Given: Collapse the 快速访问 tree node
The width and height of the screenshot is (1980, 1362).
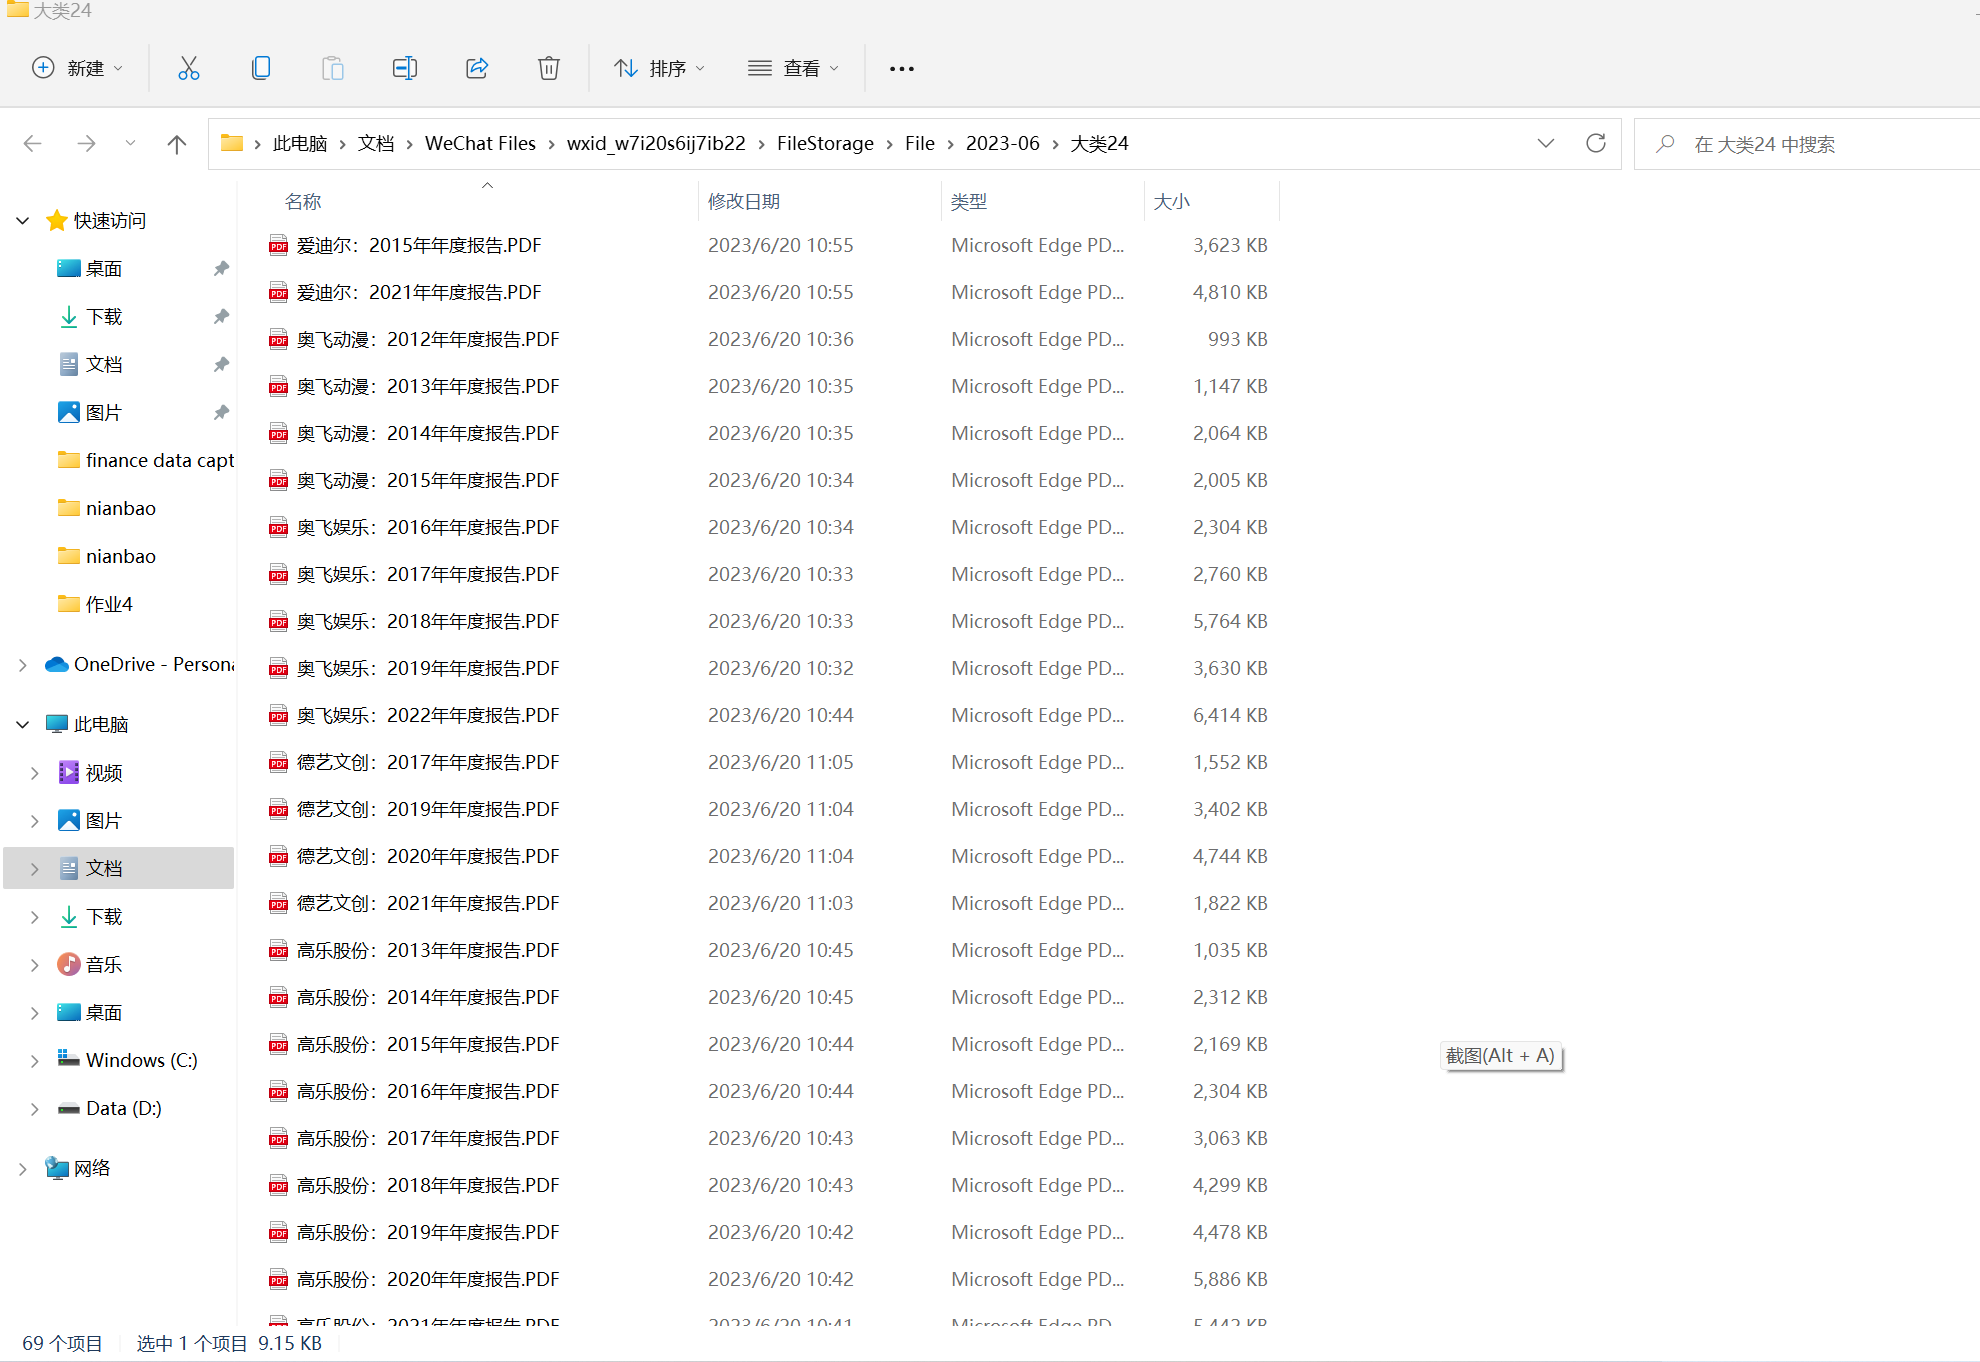Looking at the screenshot, I should point(23,221).
